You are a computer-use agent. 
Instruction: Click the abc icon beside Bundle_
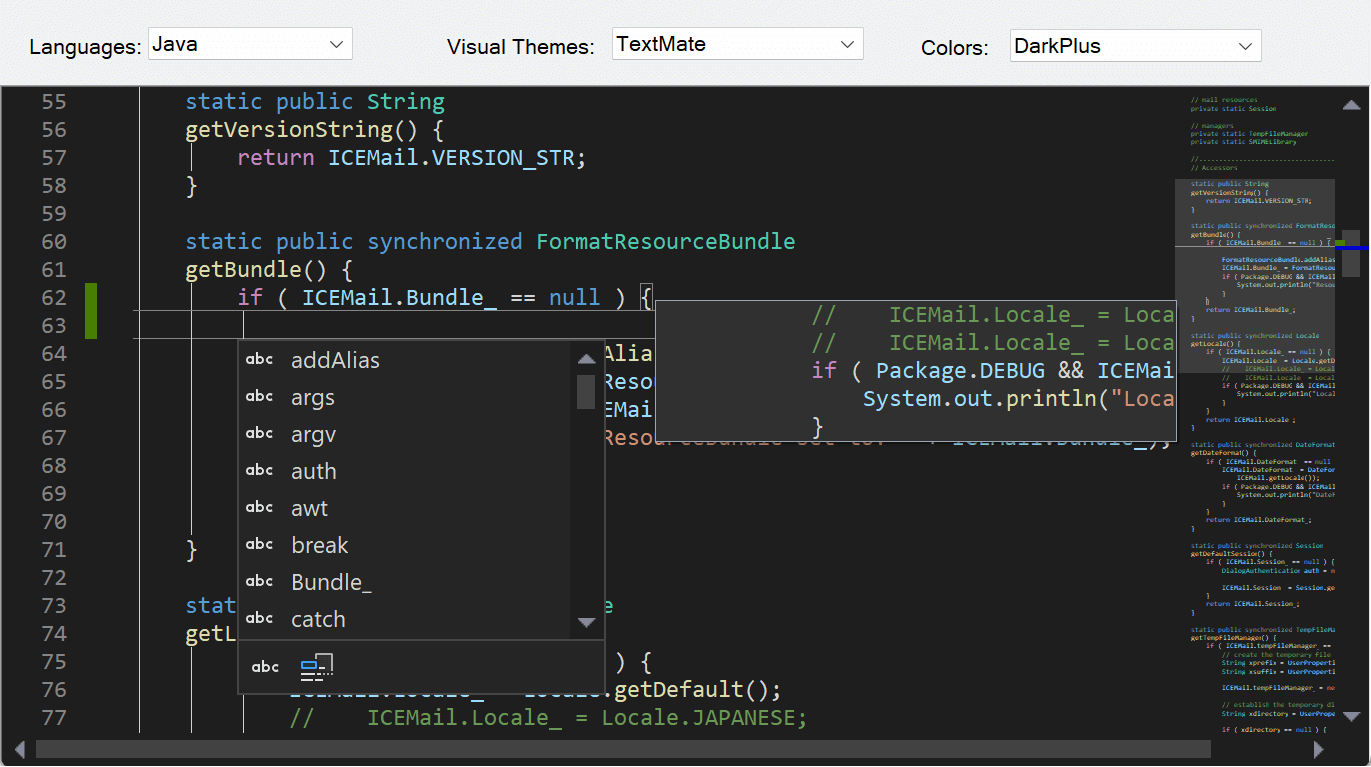pyautogui.click(x=259, y=582)
